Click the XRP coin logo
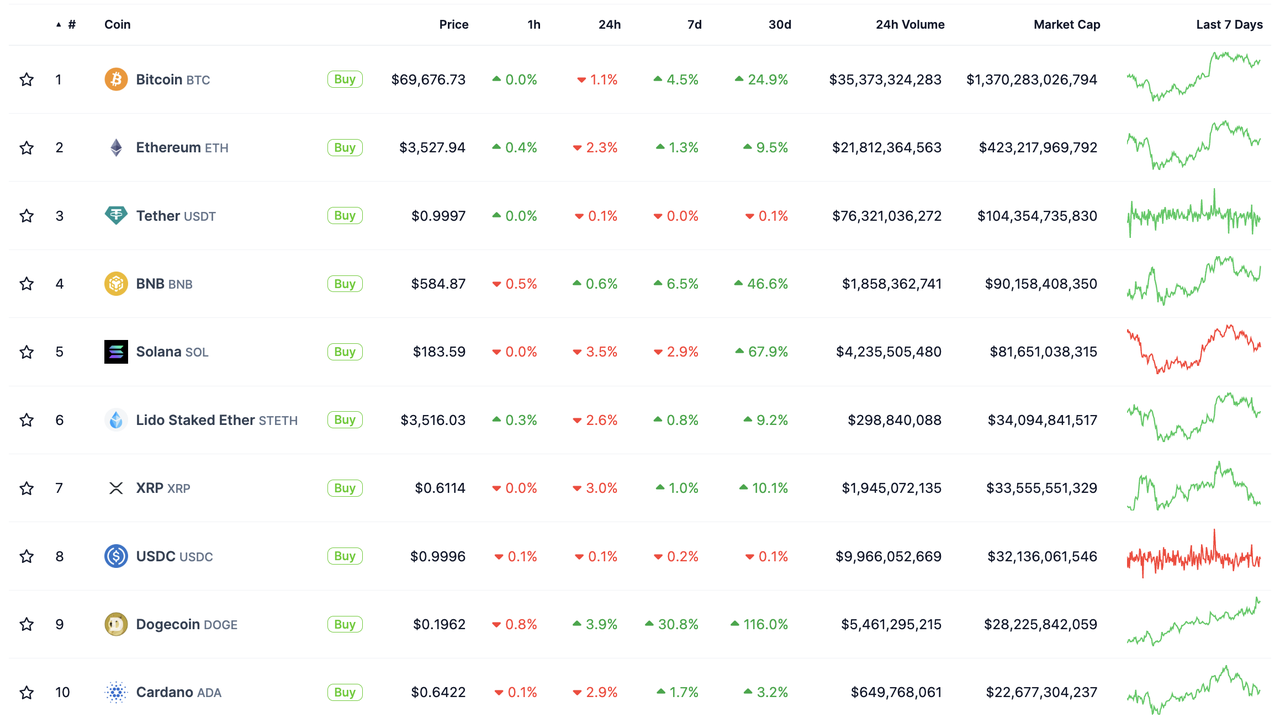This screenshot has height=723, width=1280. [x=116, y=488]
